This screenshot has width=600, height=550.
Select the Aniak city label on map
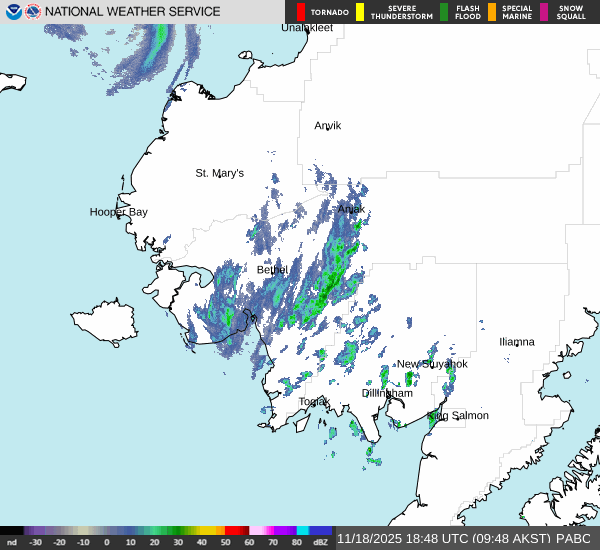pos(351,209)
